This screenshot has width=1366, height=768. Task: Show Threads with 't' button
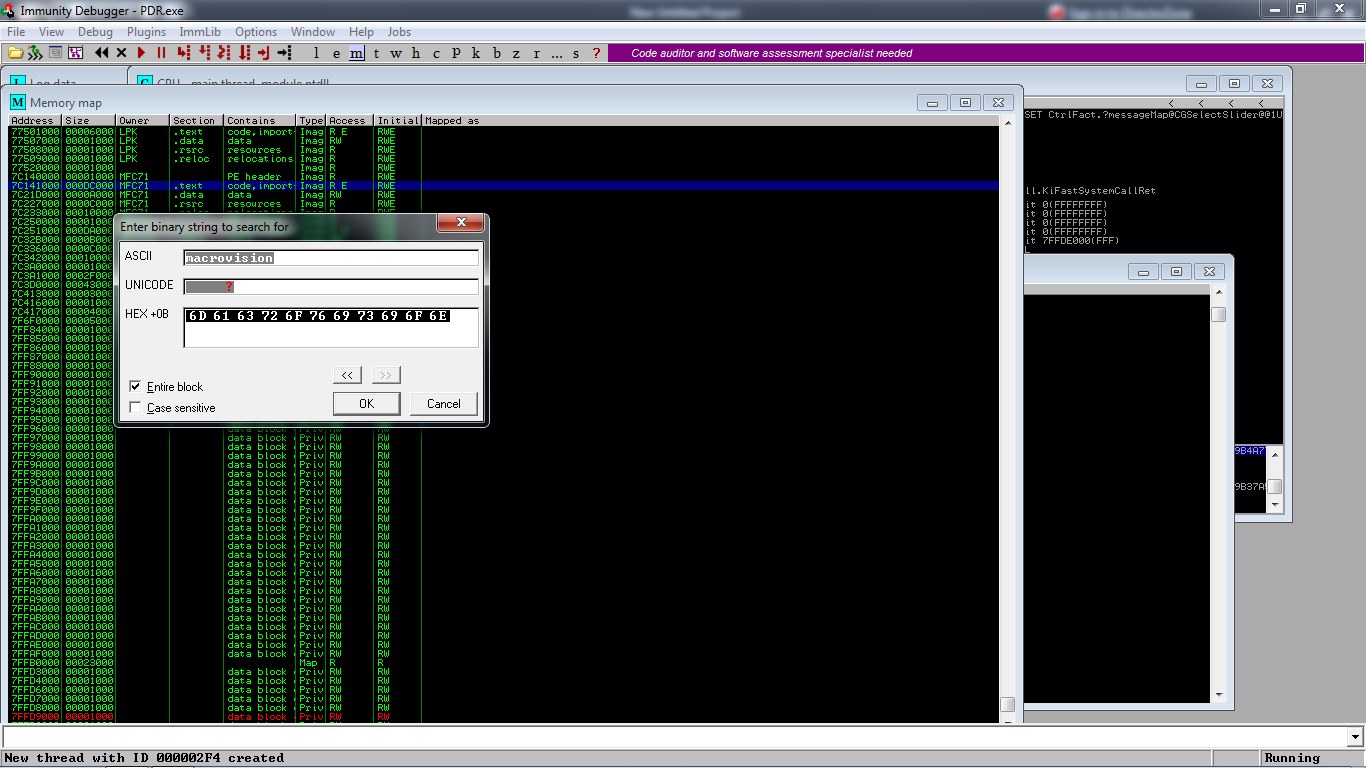tap(376, 53)
